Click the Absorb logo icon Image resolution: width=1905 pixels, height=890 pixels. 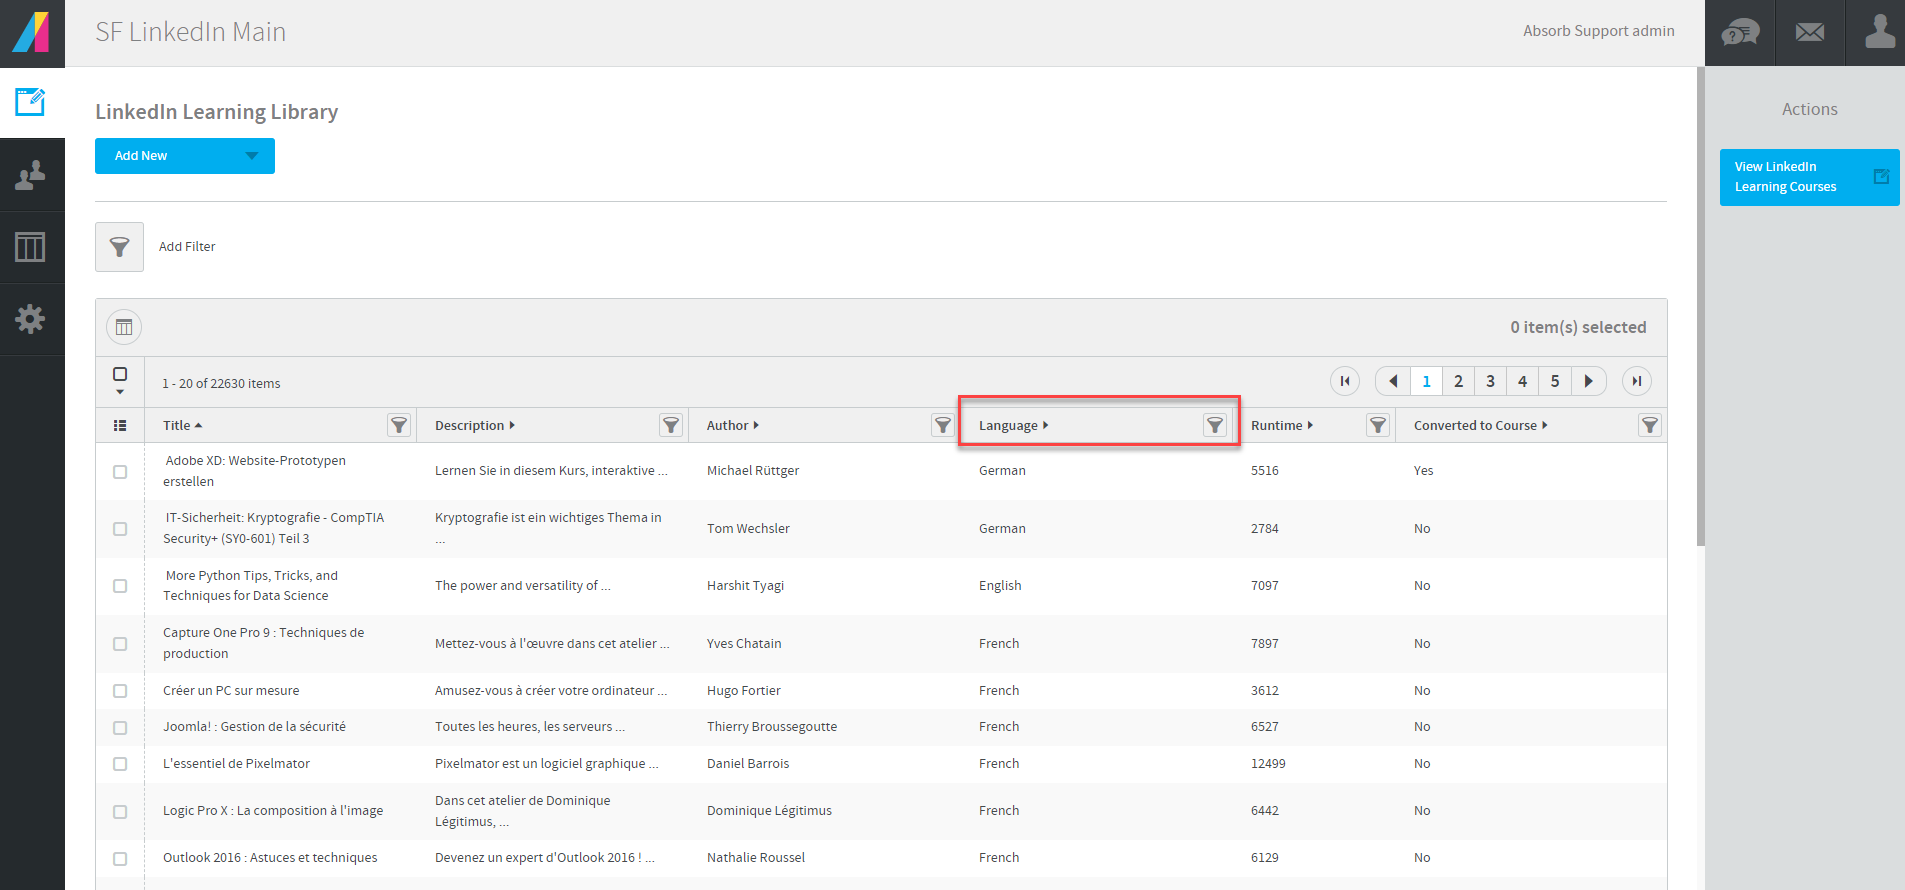[x=31, y=32]
